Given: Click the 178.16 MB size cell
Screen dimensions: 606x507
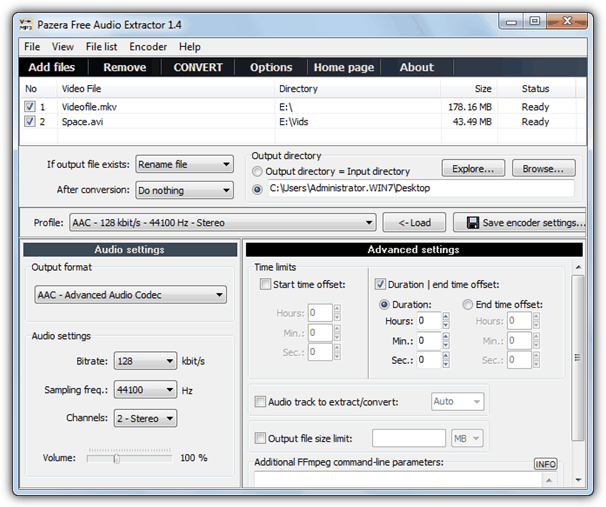Looking at the screenshot, I should click(470, 107).
